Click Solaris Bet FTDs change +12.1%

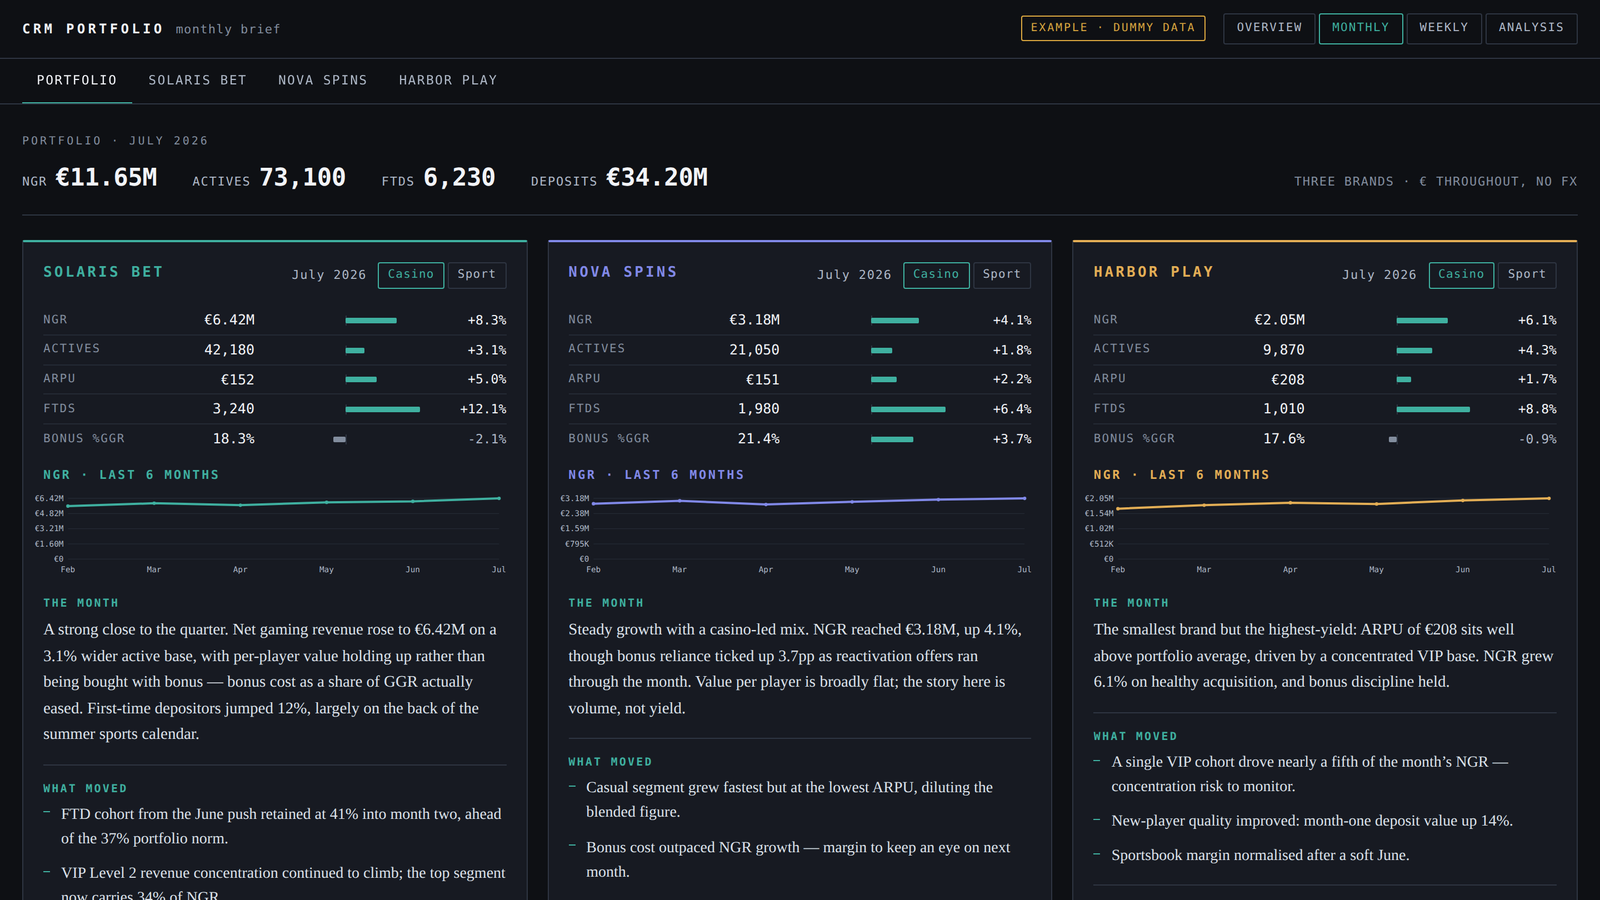tap(483, 409)
